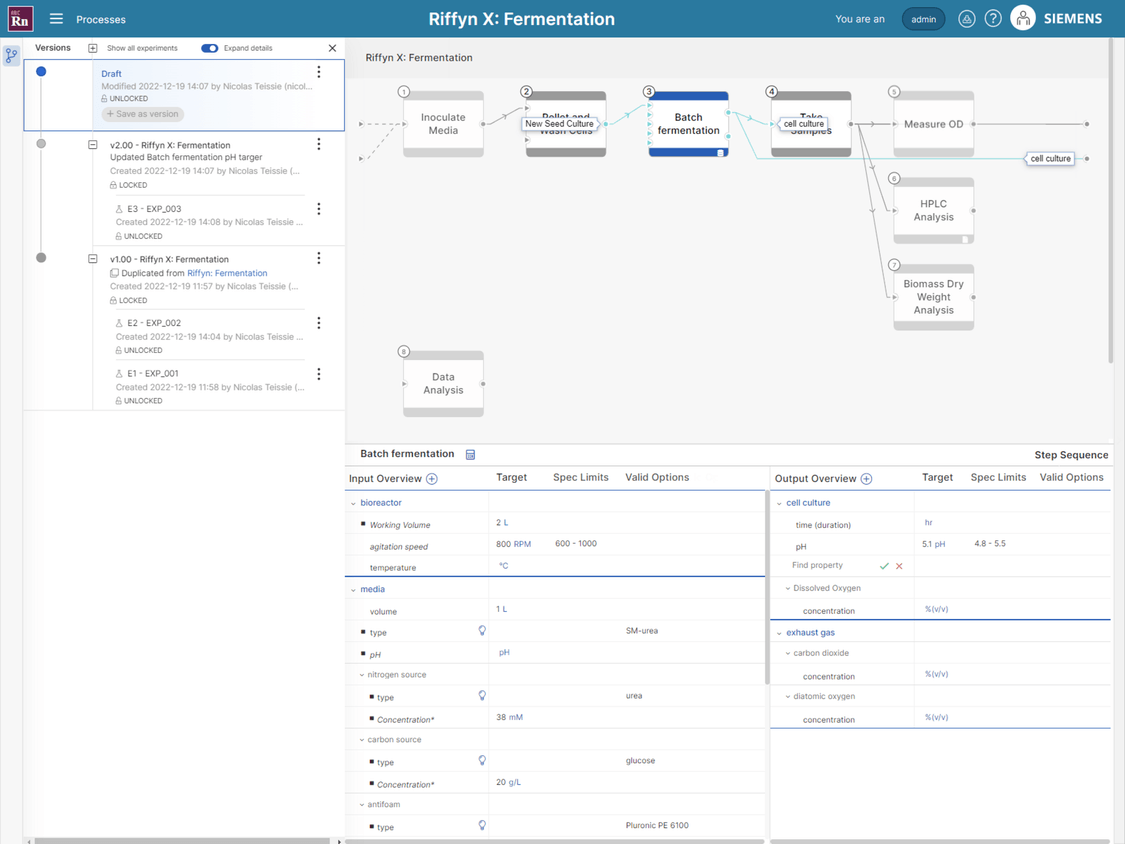
Task: Open the Processes menu item
Action: pos(103,19)
